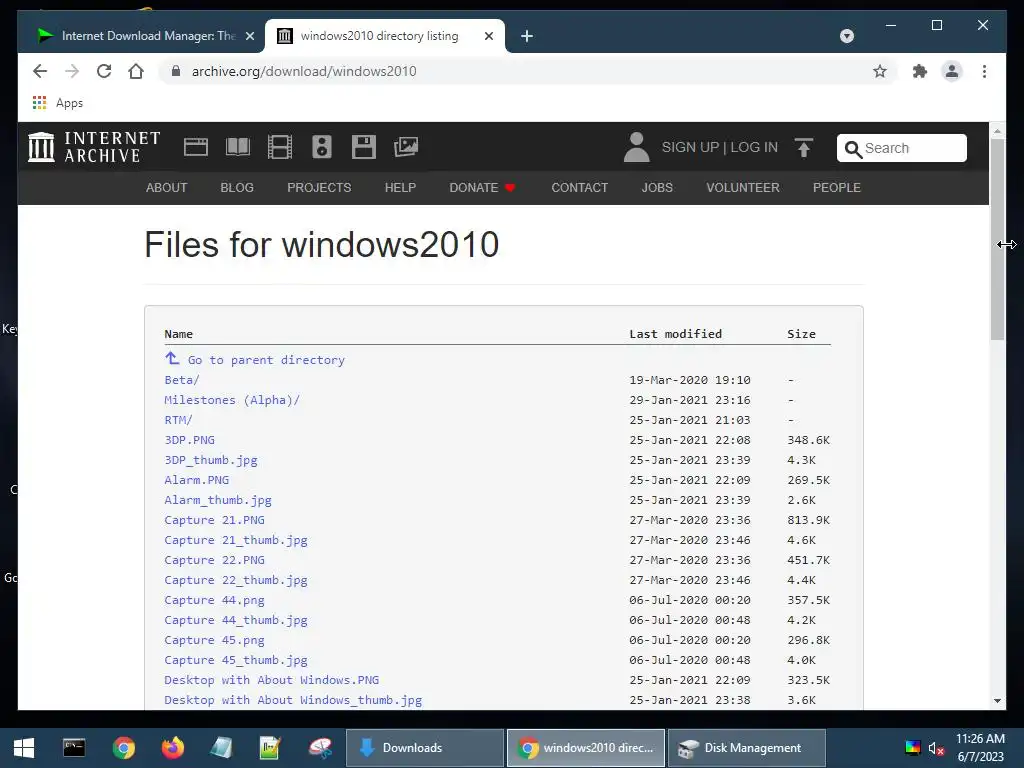1024x768 pixels.
Task: Open Alarm.PNG file link
Action: (197, 479)
